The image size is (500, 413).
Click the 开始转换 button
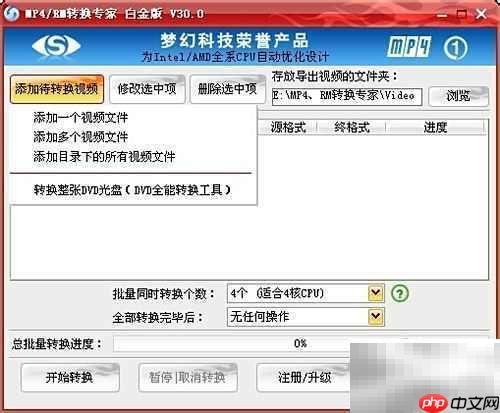point(70,377)
